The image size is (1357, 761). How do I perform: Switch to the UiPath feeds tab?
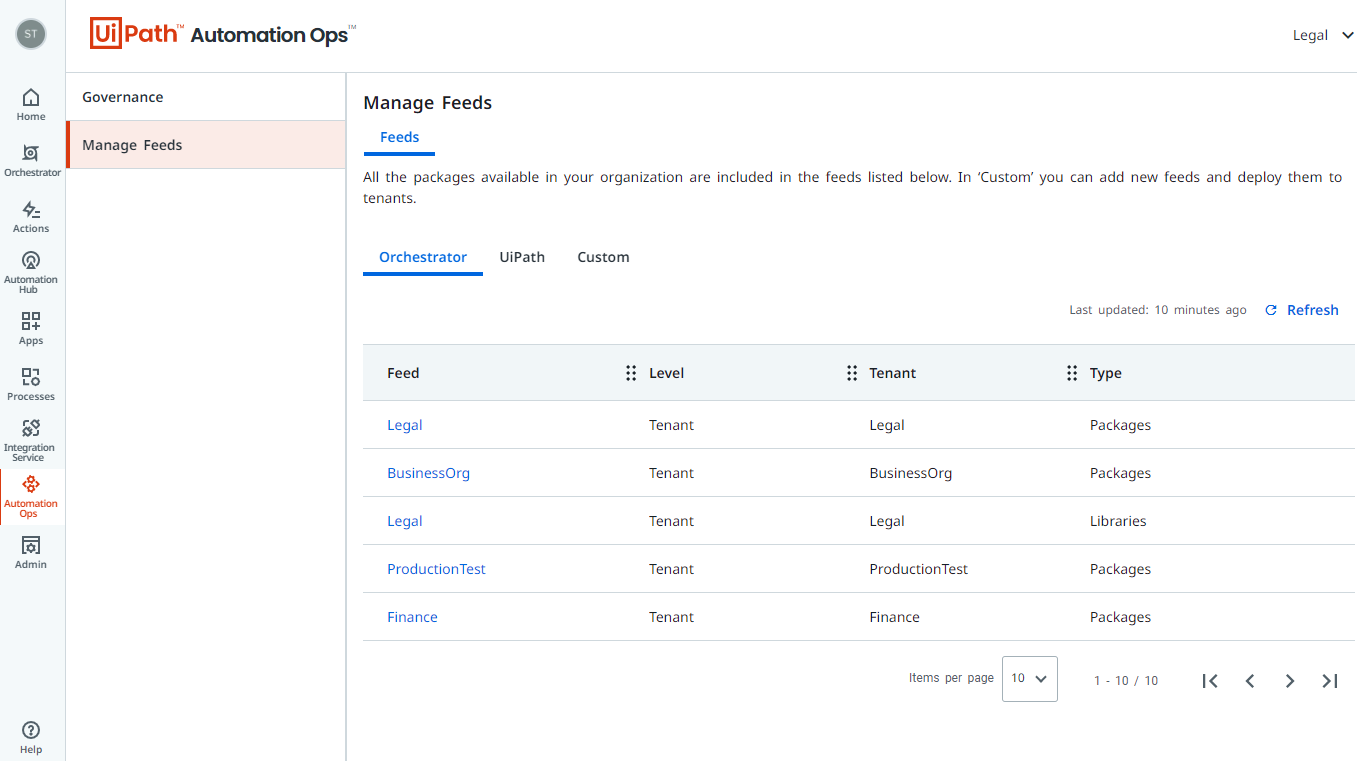pyautogui.click(x=522, y=257)
